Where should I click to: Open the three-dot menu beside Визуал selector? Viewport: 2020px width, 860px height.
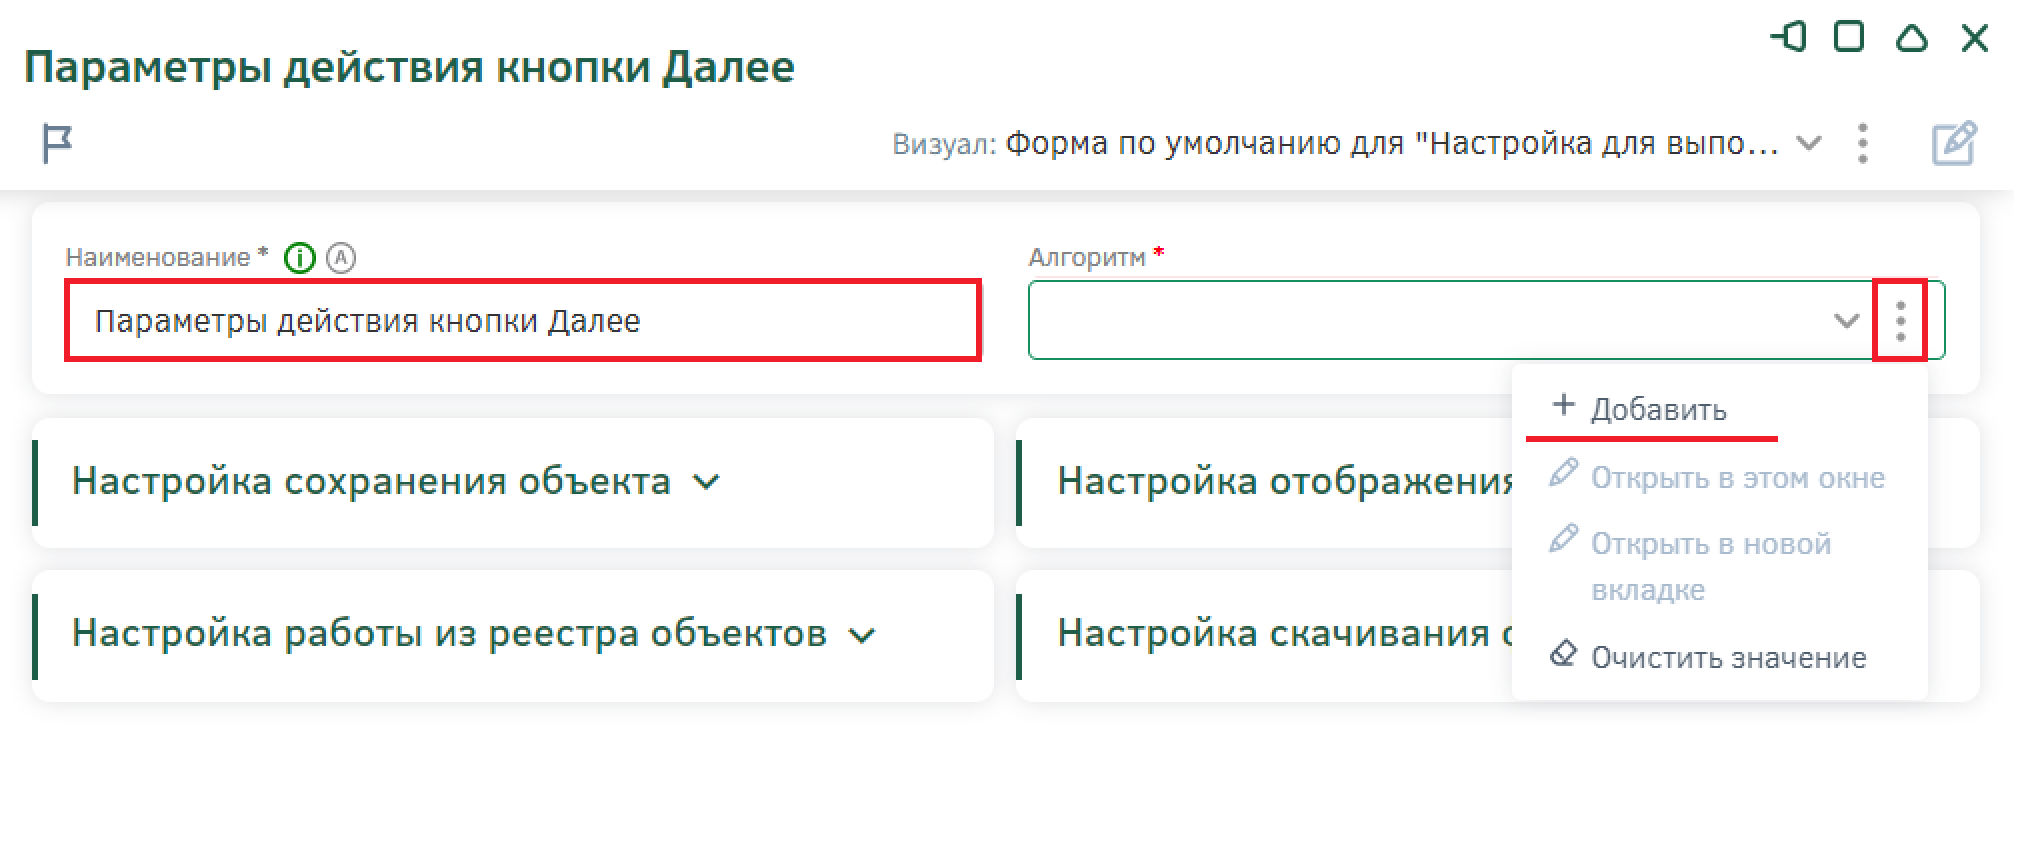[1862, 143]
